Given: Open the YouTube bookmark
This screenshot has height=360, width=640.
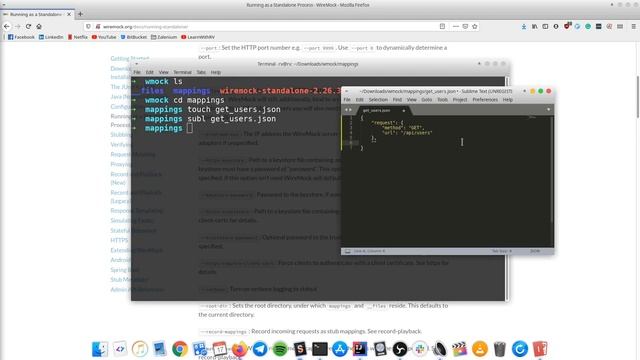Looking at the screenshot, I should tap(104, 37).
